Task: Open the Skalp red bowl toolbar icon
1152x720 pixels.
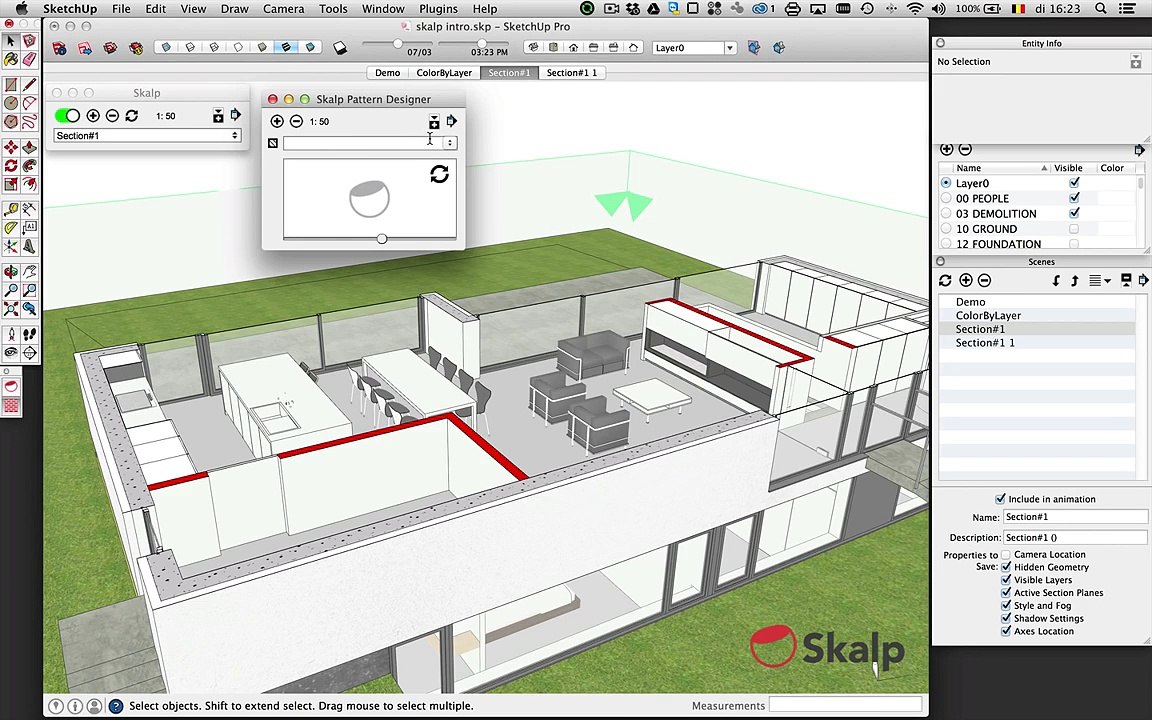Action: 10,386
